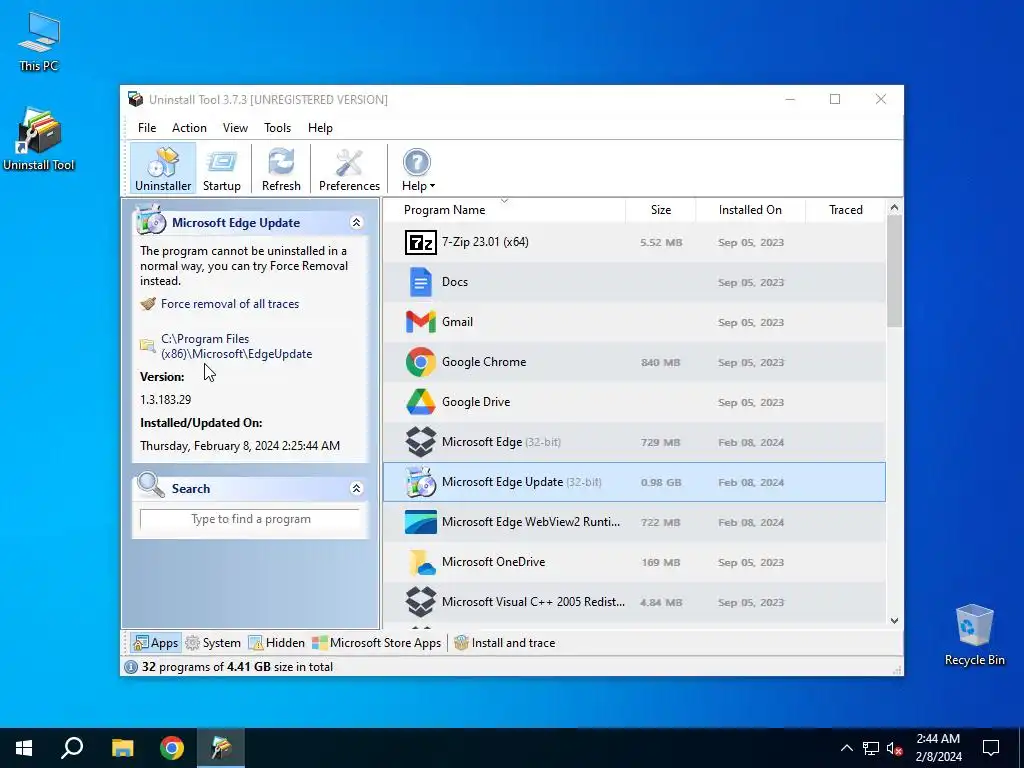Select the Microsoft Edge (32-bit) icon

pyautogui.click(x=421, y=441)
